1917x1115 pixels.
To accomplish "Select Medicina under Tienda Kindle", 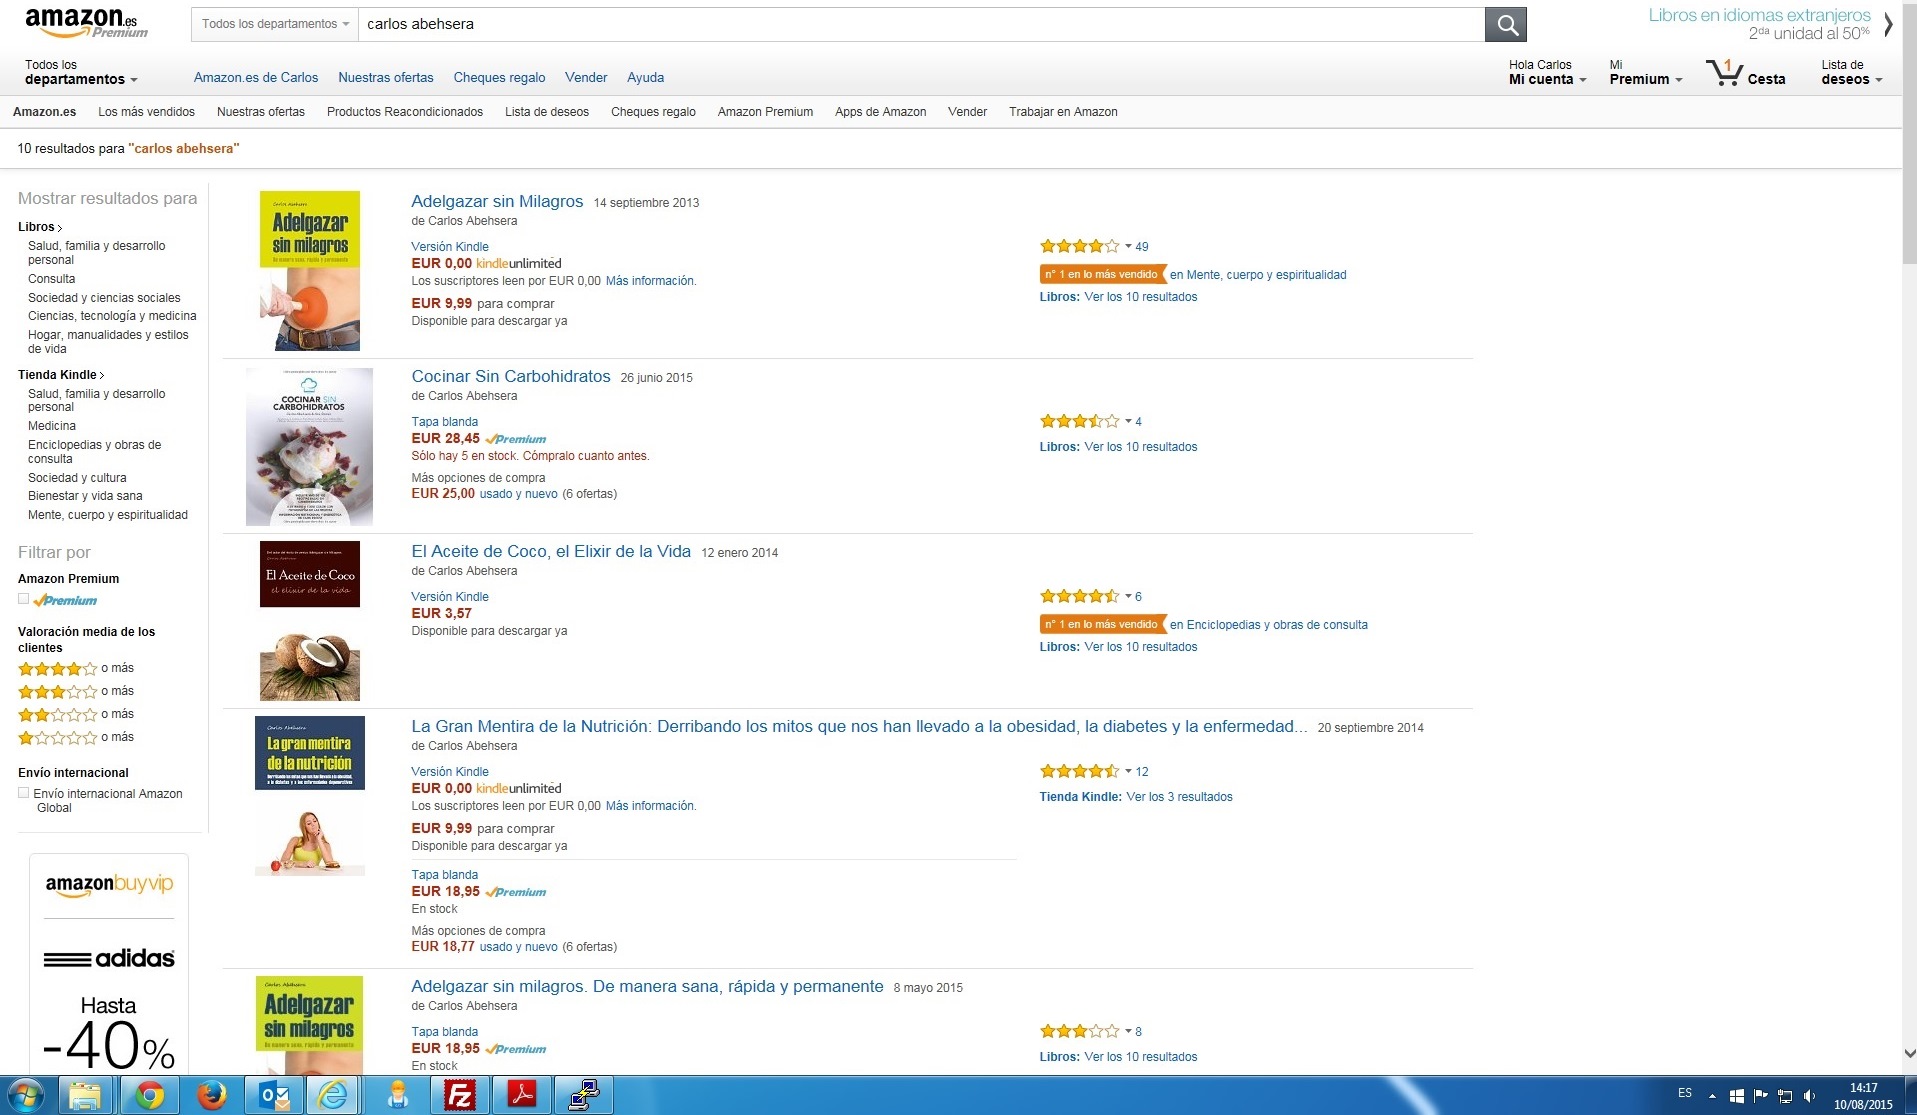I will [x=52, y=426].
